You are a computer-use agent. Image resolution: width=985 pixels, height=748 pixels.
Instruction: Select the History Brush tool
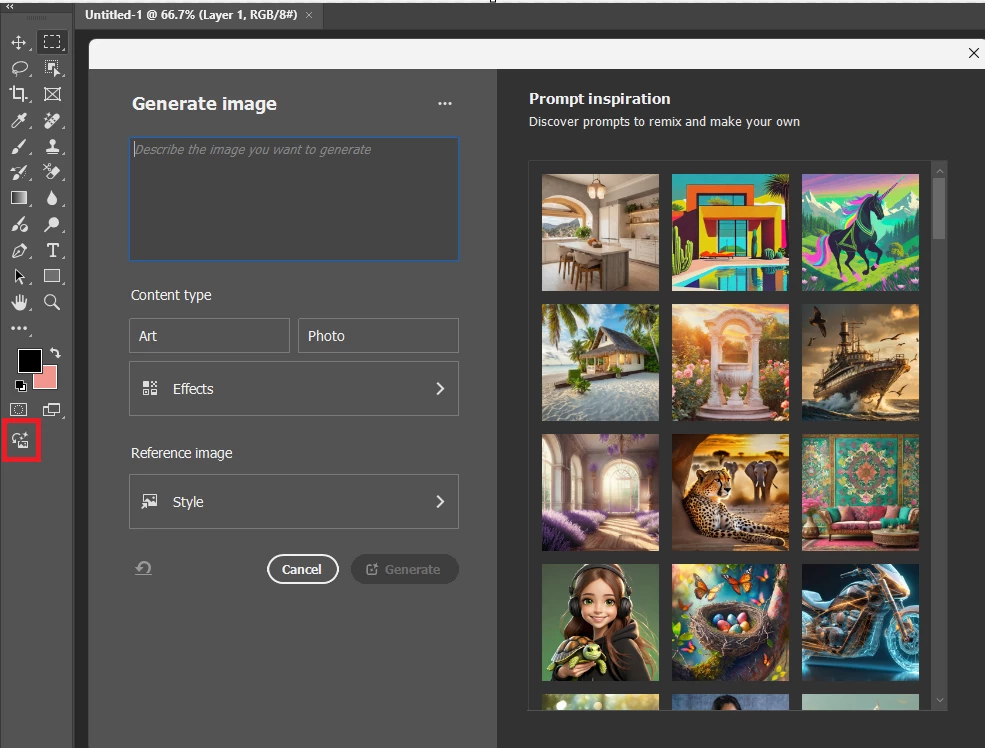(x=19, y=172)
